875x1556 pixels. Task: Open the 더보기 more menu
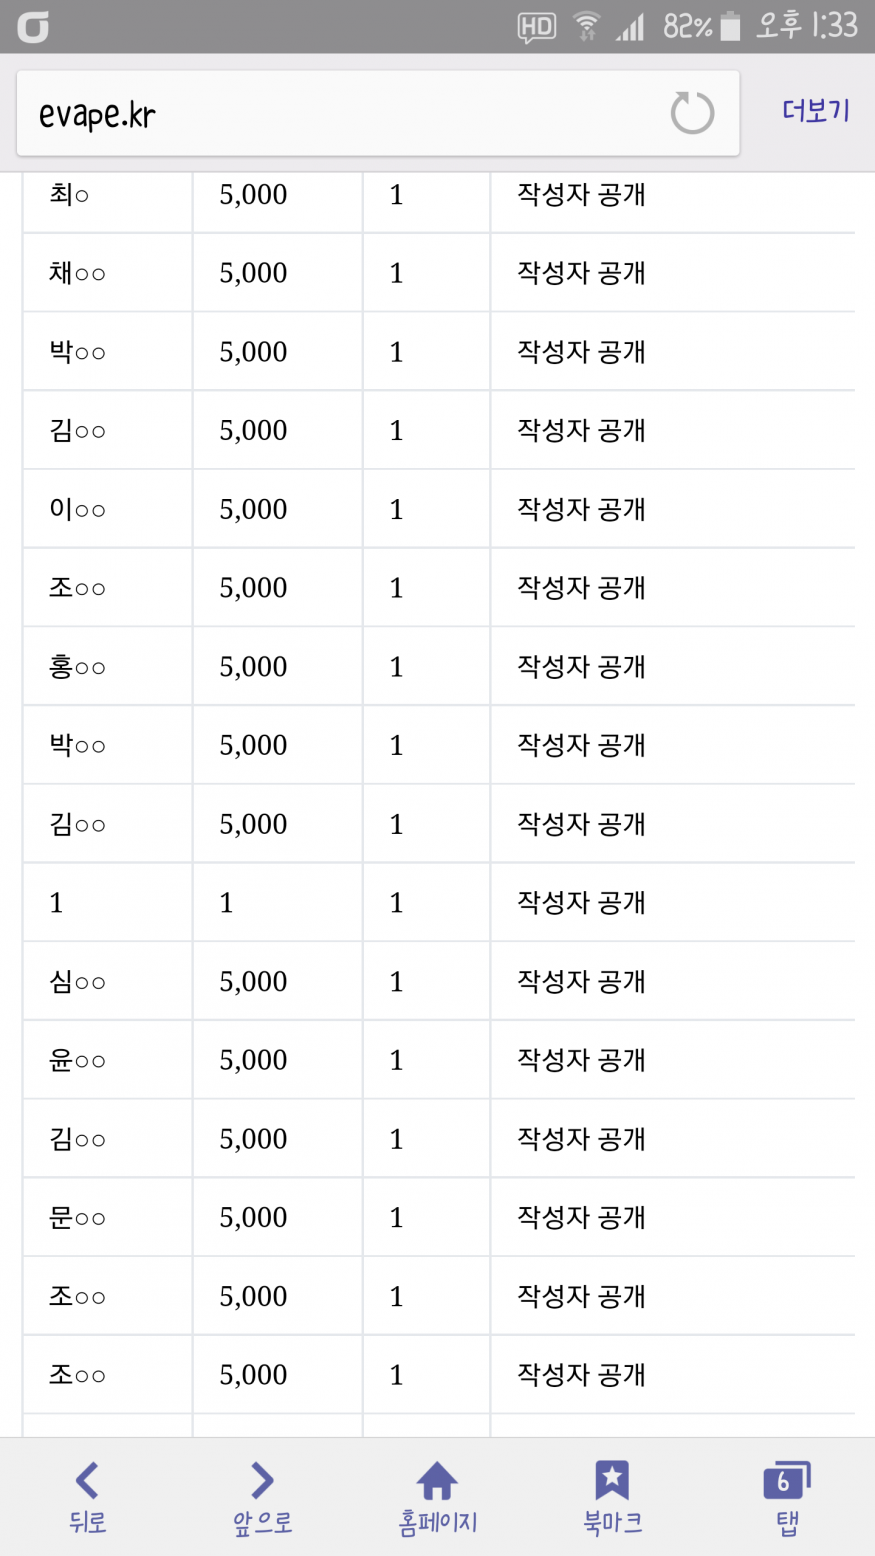coord(816,111)
